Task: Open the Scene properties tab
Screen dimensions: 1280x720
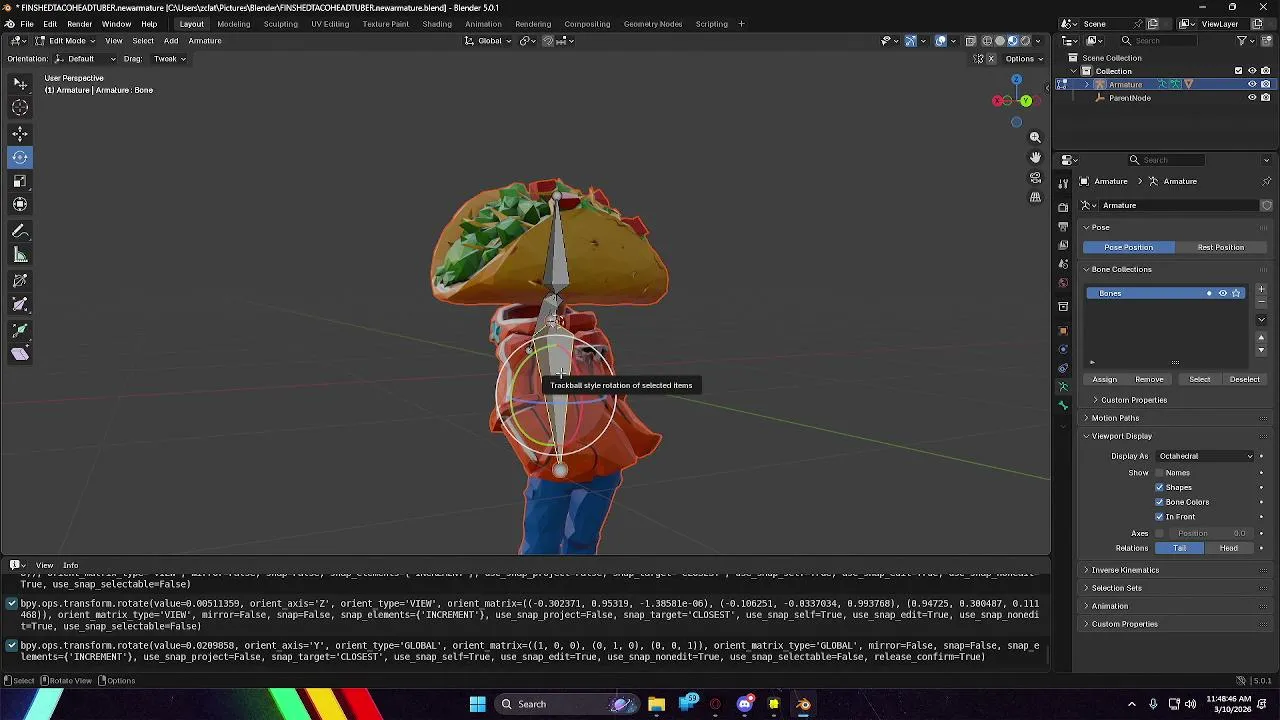Action: 1063,263
